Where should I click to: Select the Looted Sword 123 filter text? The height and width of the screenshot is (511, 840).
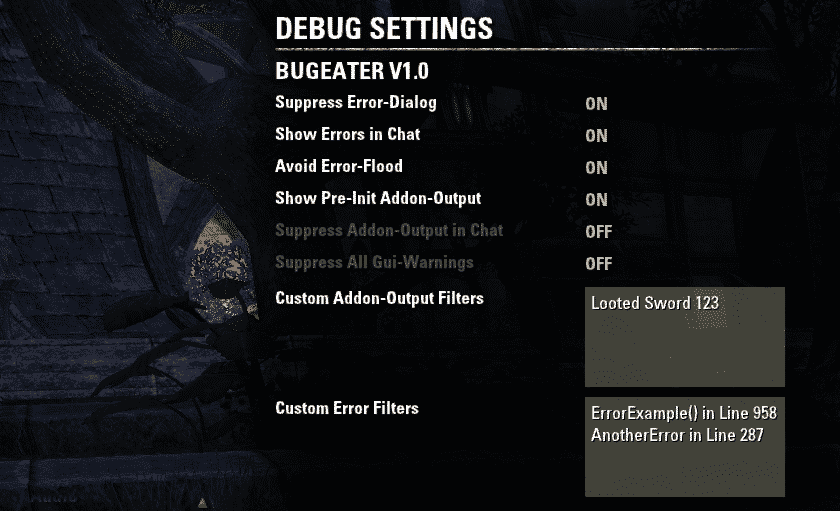pyautogui.click(x=655, y=303)
